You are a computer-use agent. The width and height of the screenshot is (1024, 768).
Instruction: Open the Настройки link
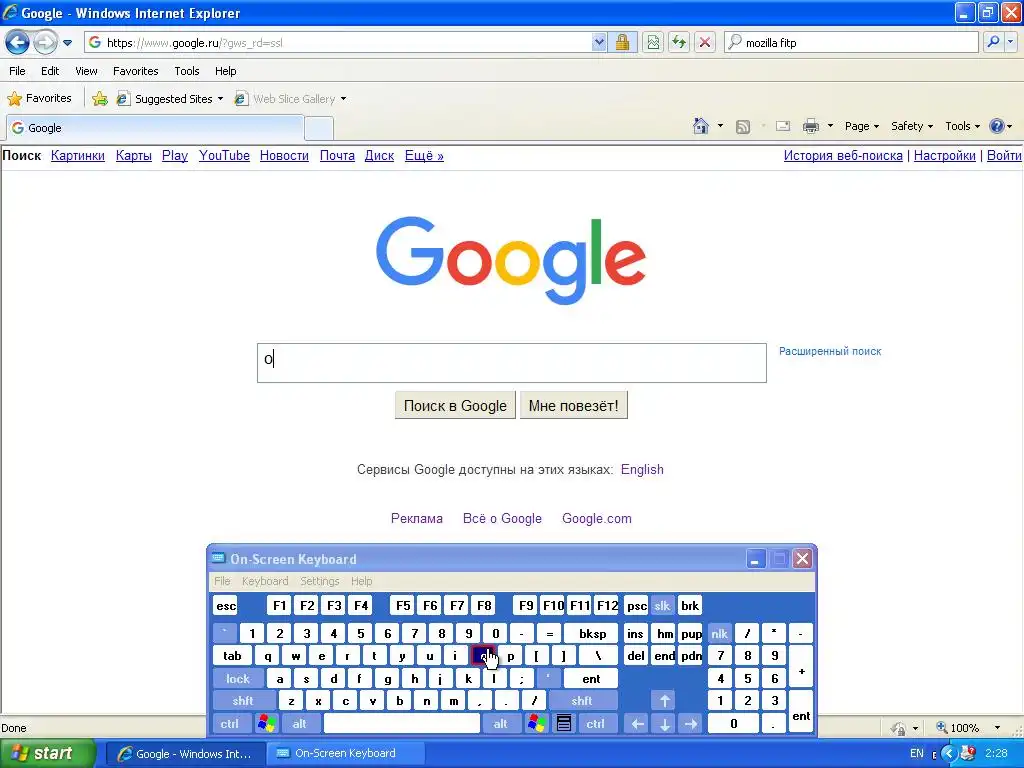click(944, 155)
